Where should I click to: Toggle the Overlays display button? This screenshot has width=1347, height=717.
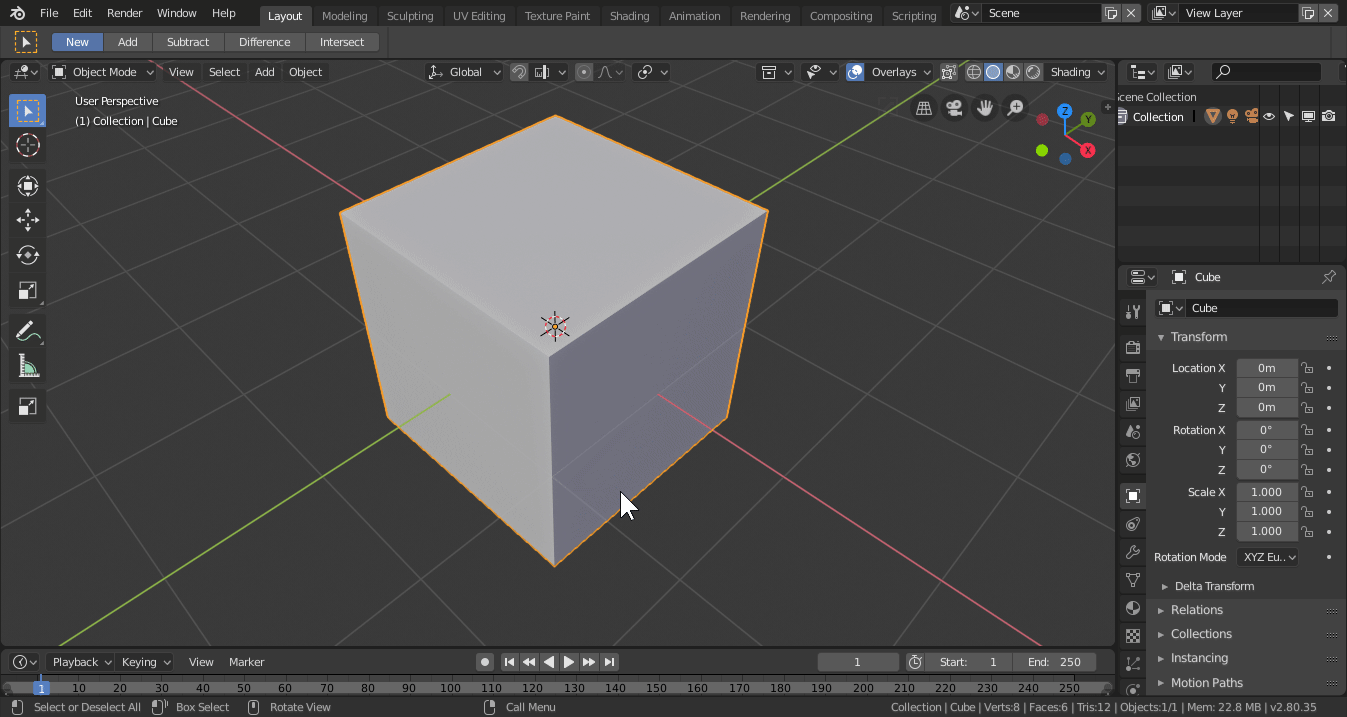coord(855,72)
